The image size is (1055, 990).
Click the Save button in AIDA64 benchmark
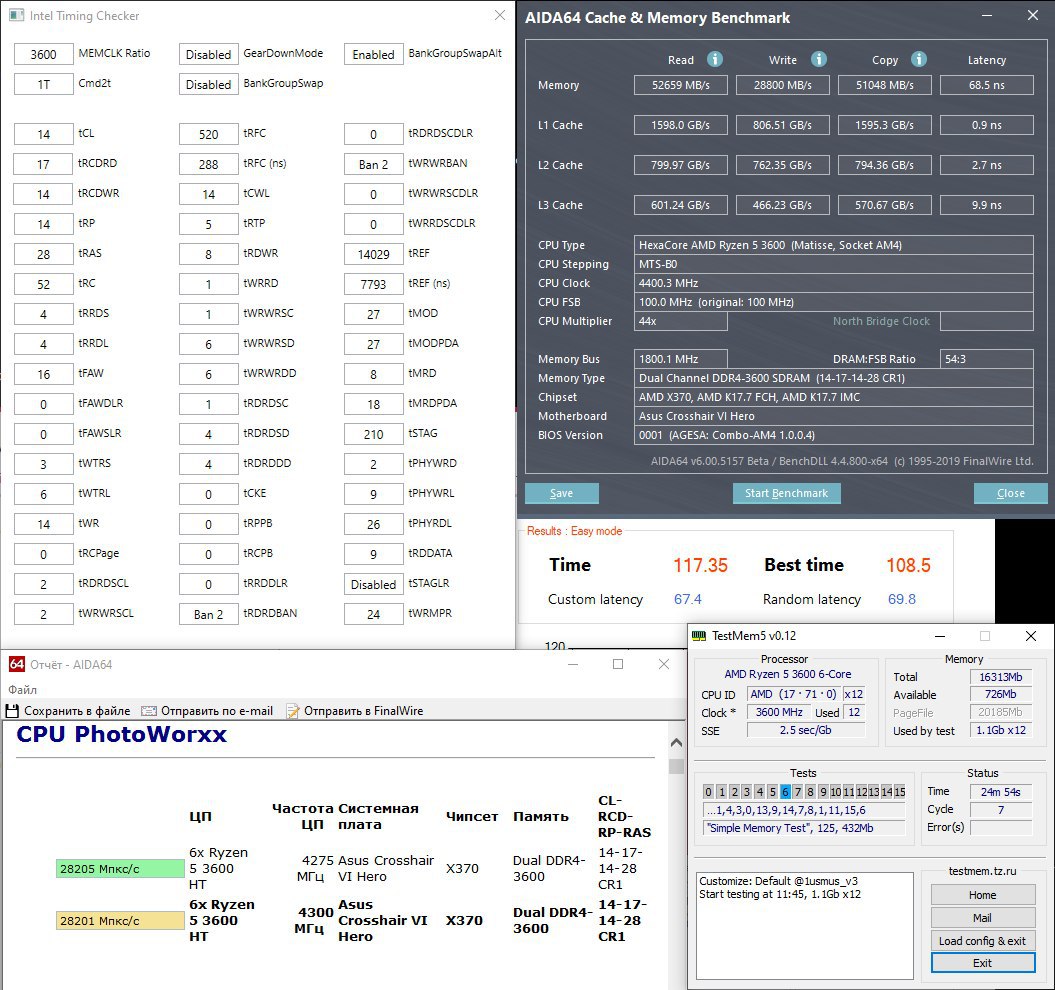pos(561,493)
